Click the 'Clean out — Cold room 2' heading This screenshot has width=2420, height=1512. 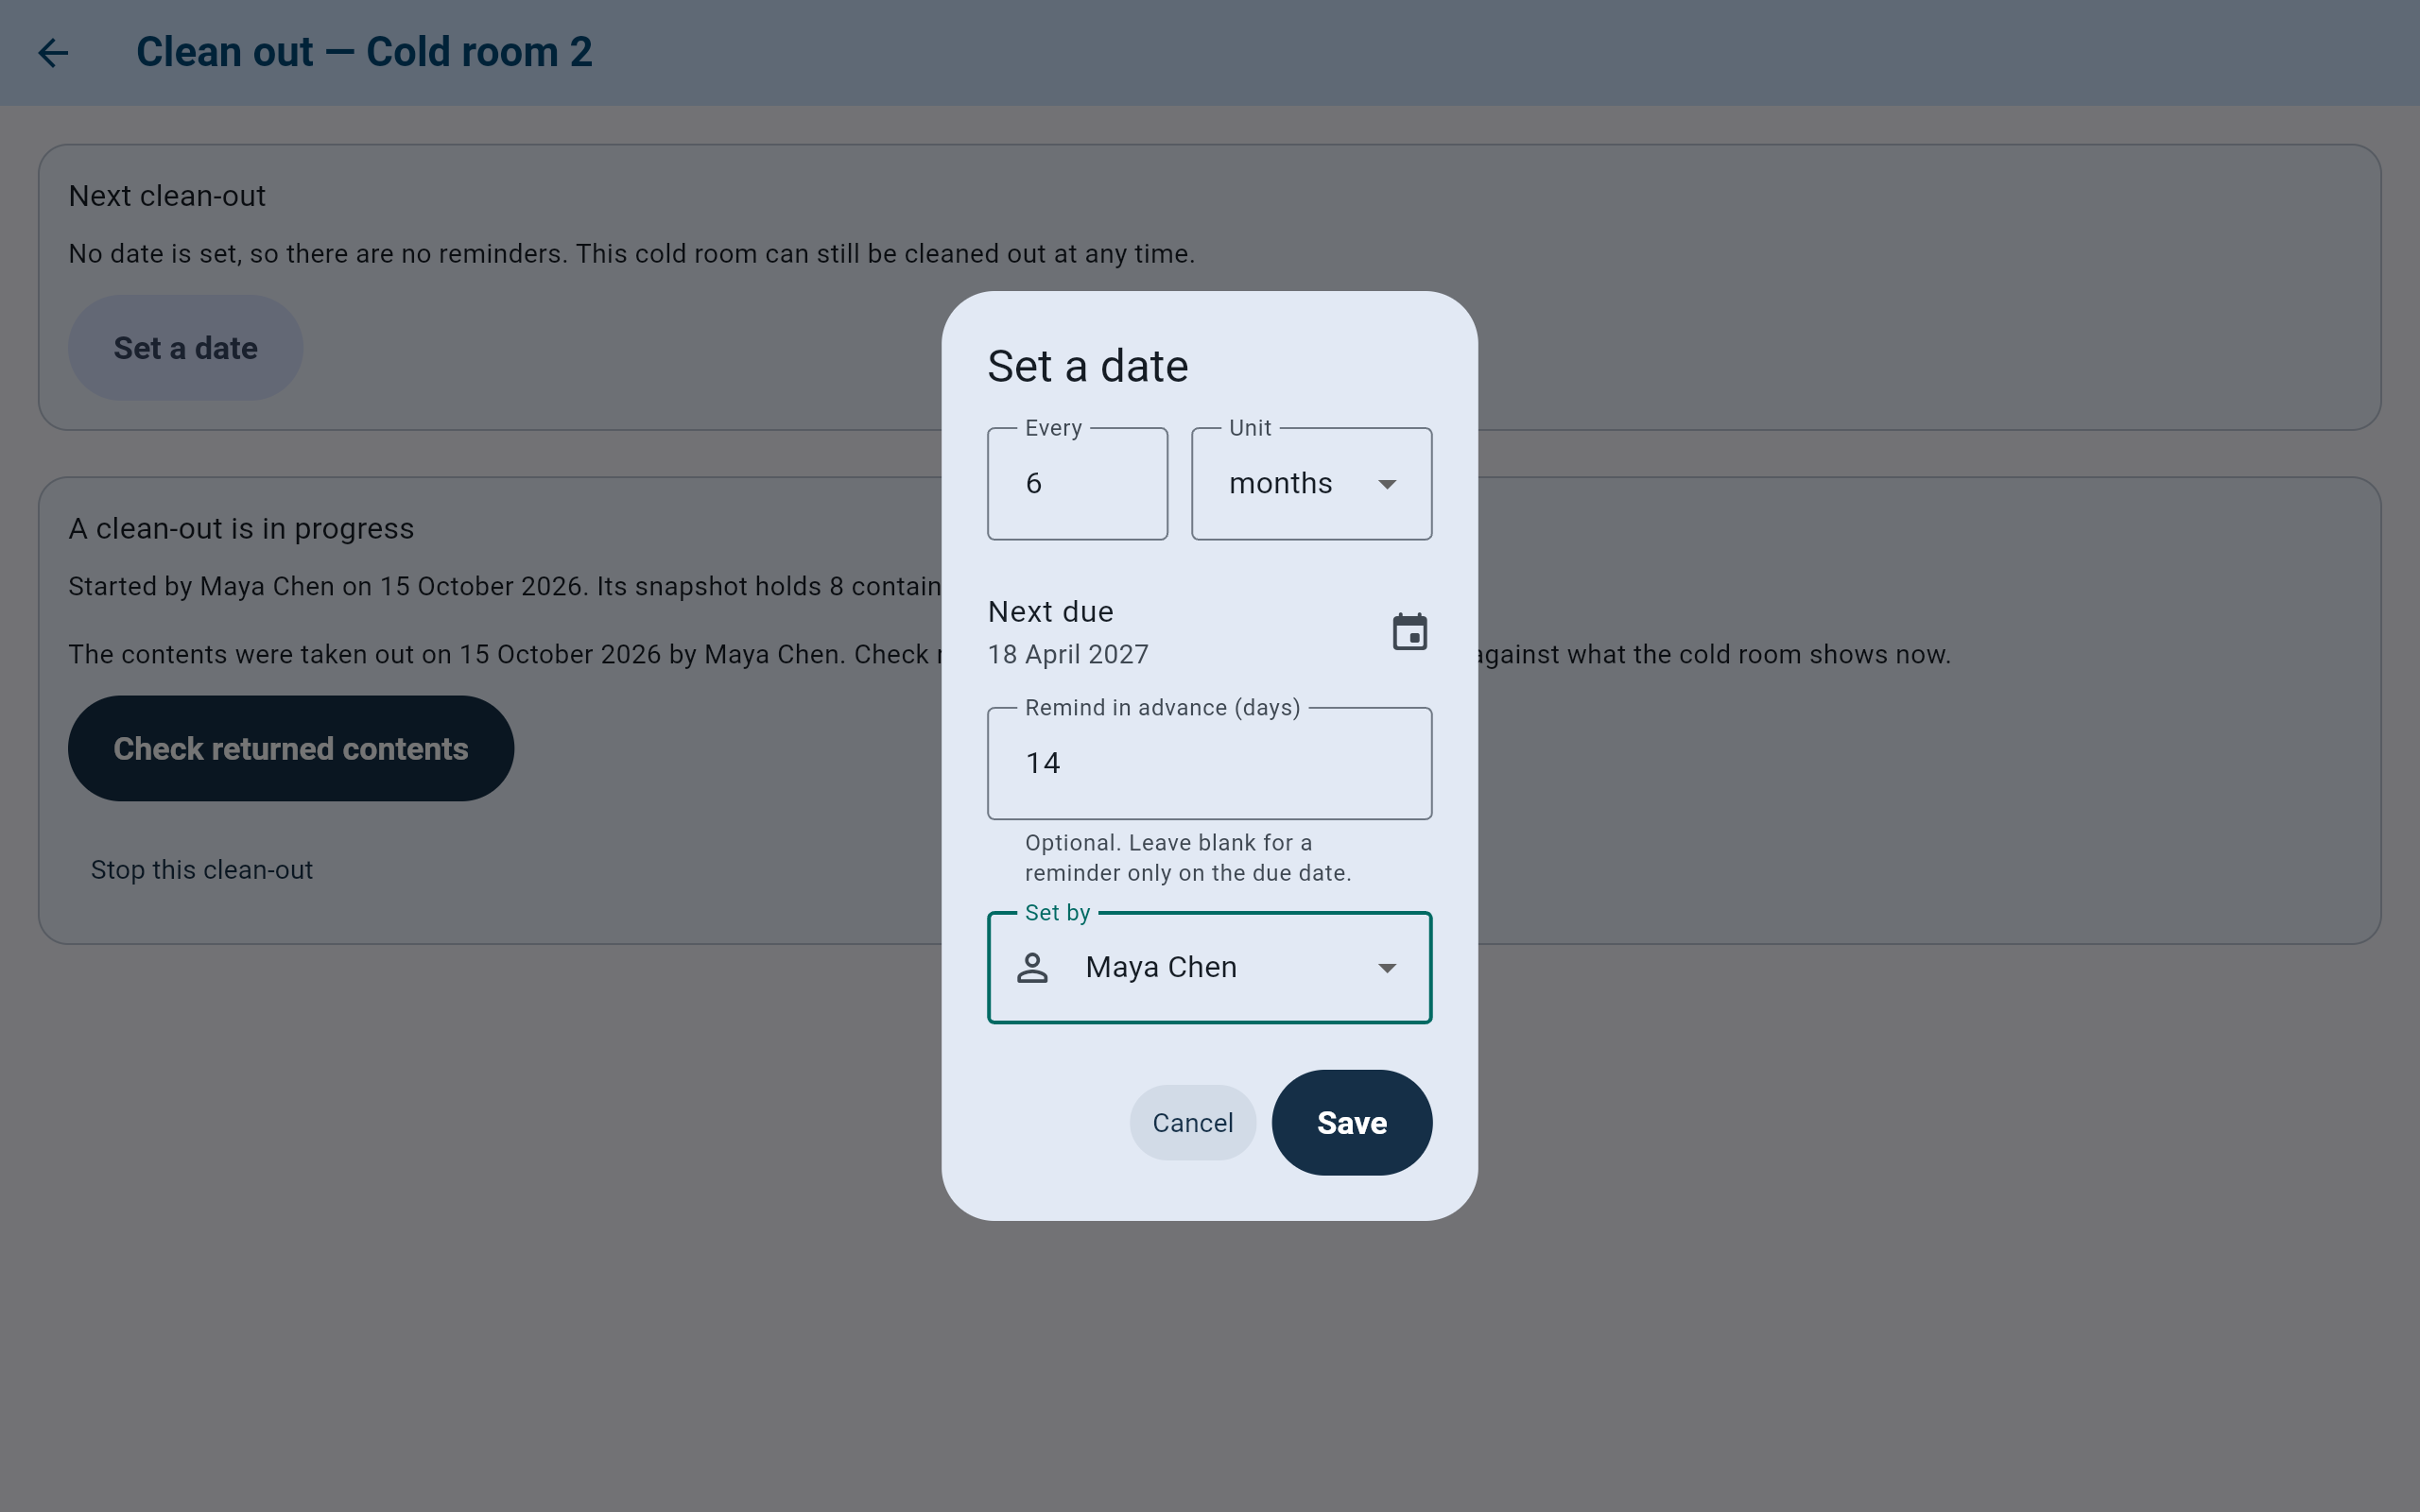364,52
